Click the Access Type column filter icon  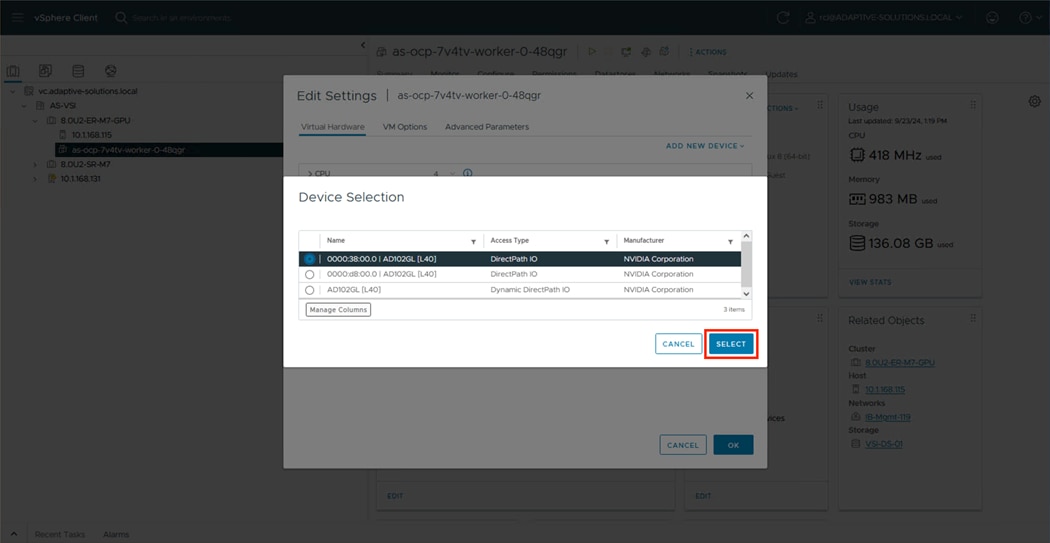pyautogui.click(x=606, y=242)
